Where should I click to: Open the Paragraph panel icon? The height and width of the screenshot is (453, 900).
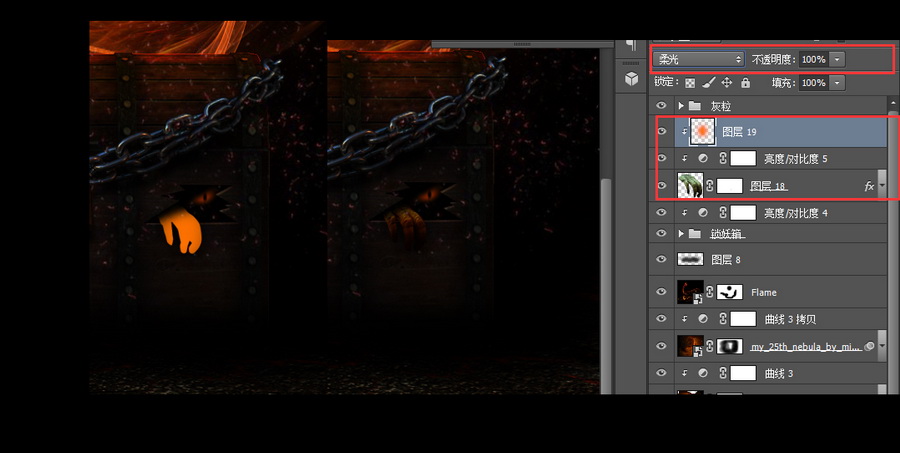(x=631, y=45)
